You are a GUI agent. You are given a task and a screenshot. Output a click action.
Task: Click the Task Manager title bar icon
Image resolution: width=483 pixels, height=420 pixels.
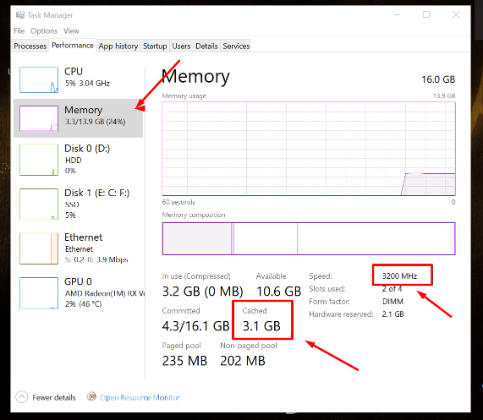(20, 15)
